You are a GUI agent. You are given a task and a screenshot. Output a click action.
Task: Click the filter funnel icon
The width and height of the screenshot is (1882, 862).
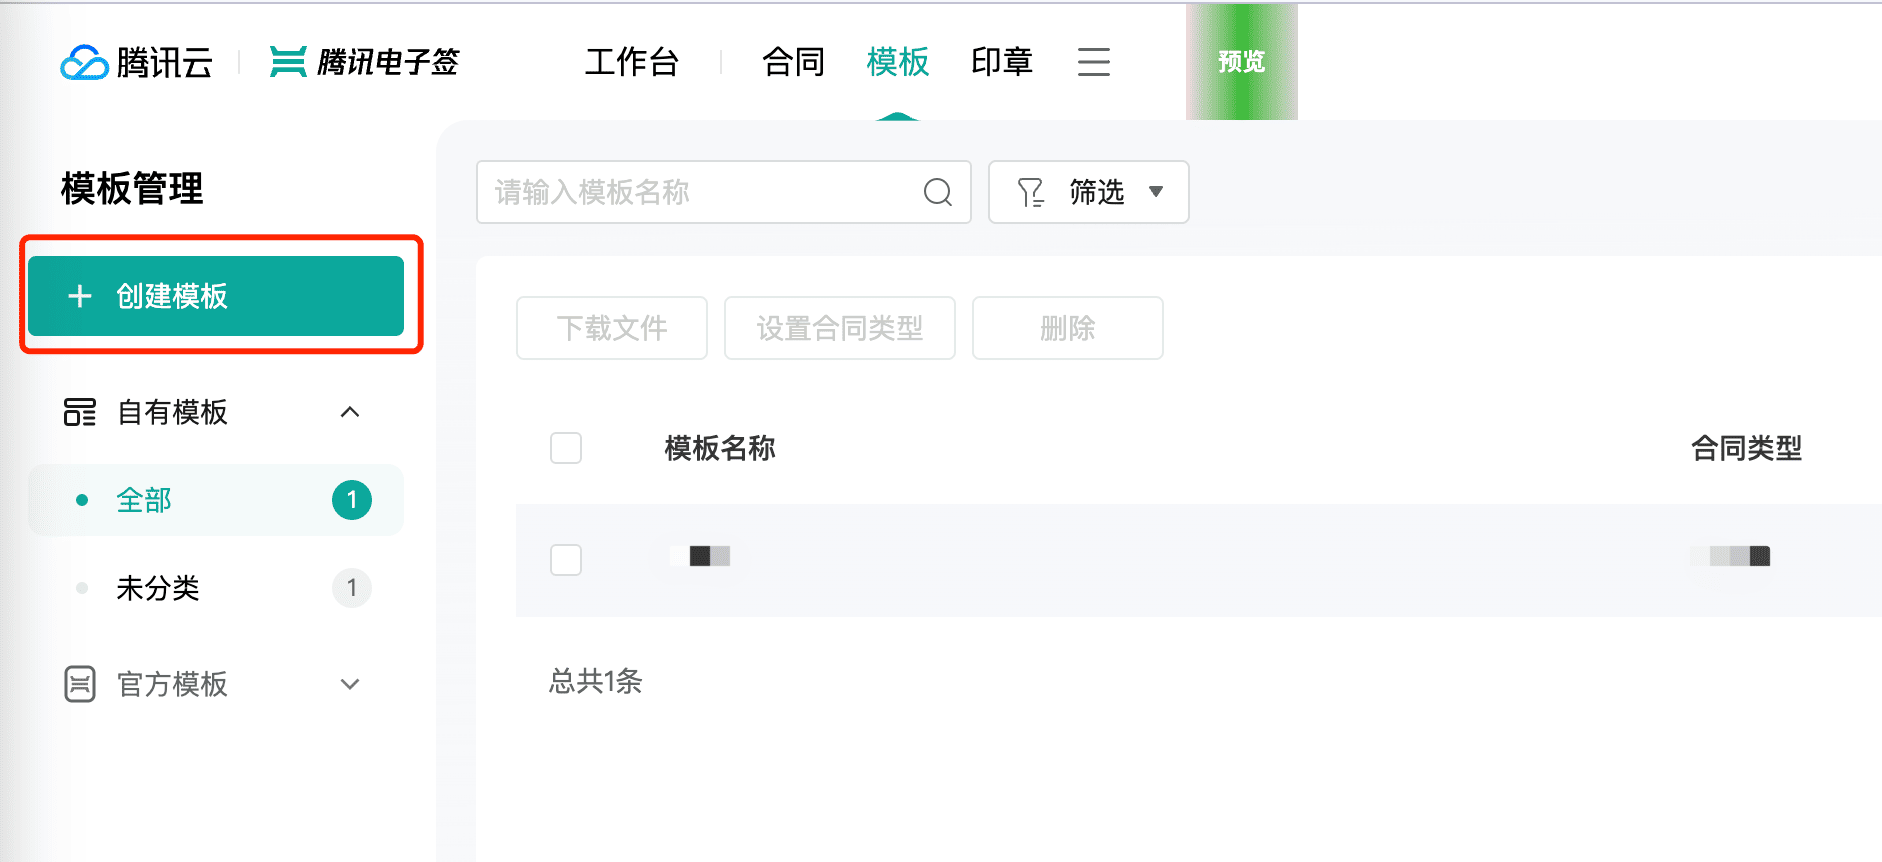[1030, 192]
